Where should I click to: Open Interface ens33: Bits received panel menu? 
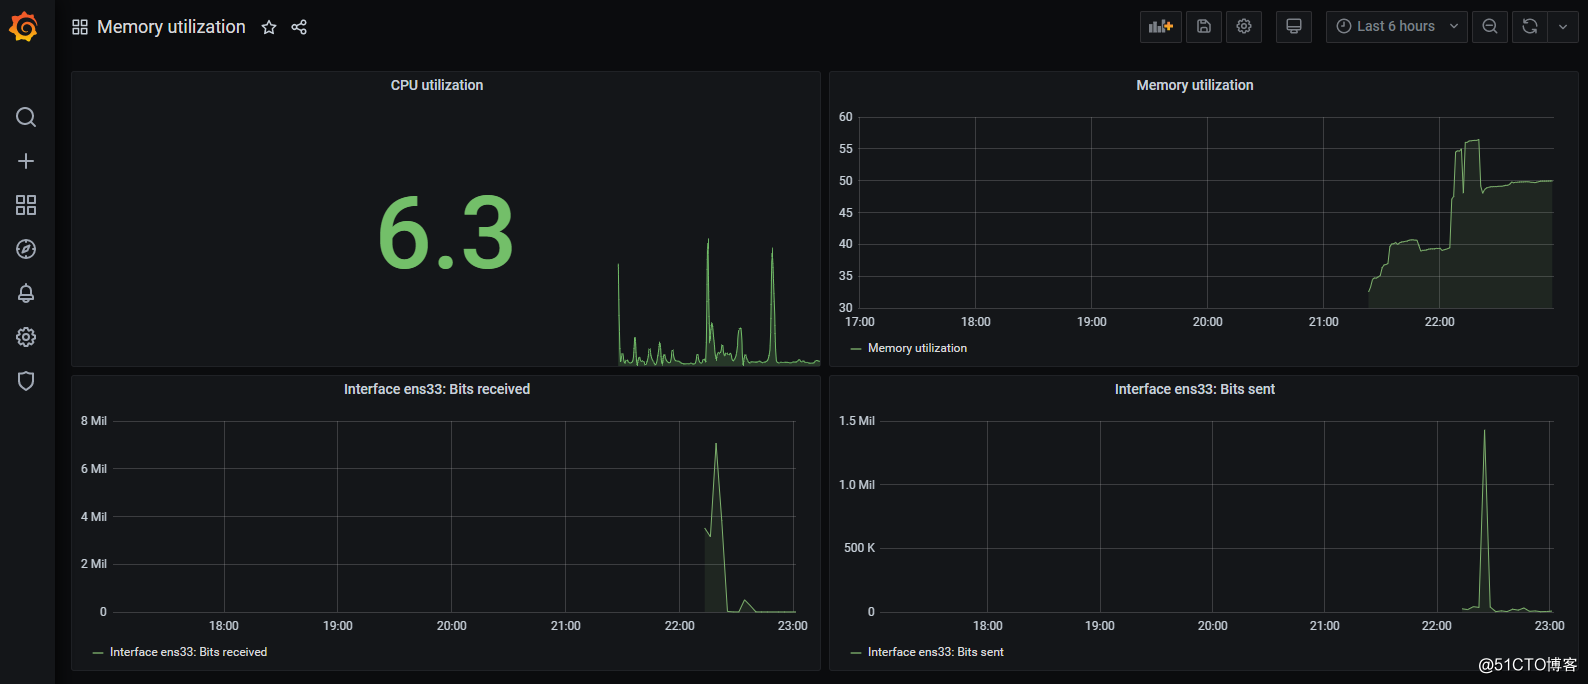[x=437, y=389]
